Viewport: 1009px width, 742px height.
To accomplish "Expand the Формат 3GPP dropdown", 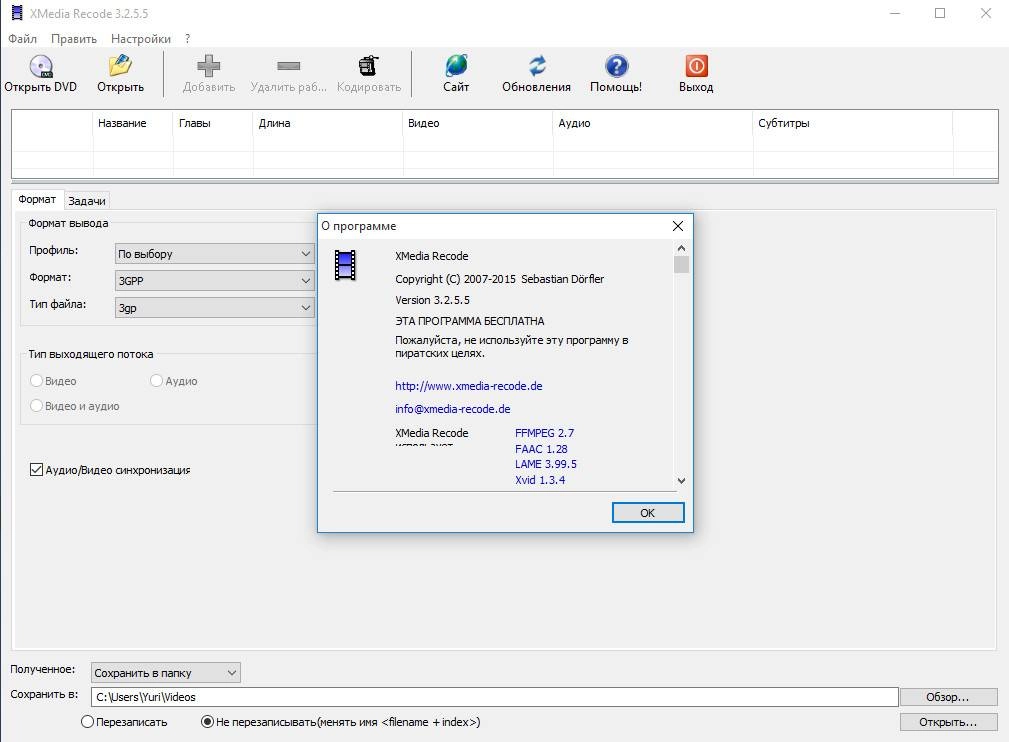I will click(x=214, y=281).
